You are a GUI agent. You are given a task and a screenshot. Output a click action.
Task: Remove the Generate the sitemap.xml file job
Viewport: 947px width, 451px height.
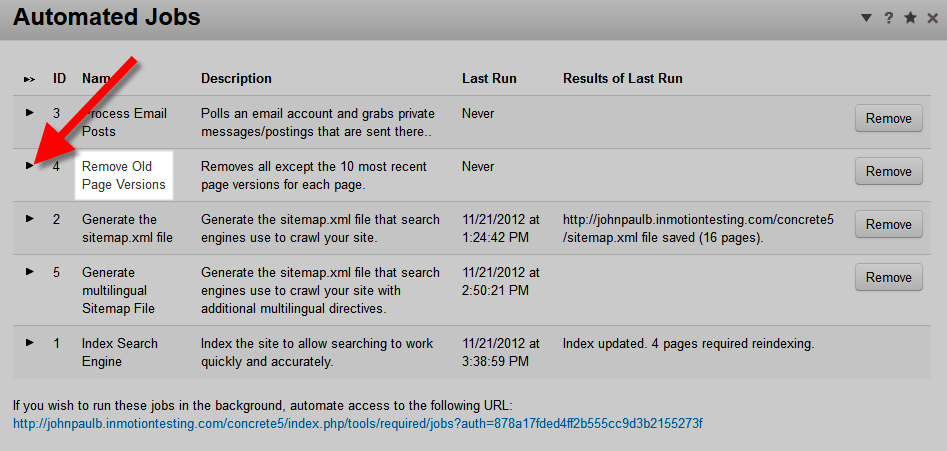[x=888, y=225]
